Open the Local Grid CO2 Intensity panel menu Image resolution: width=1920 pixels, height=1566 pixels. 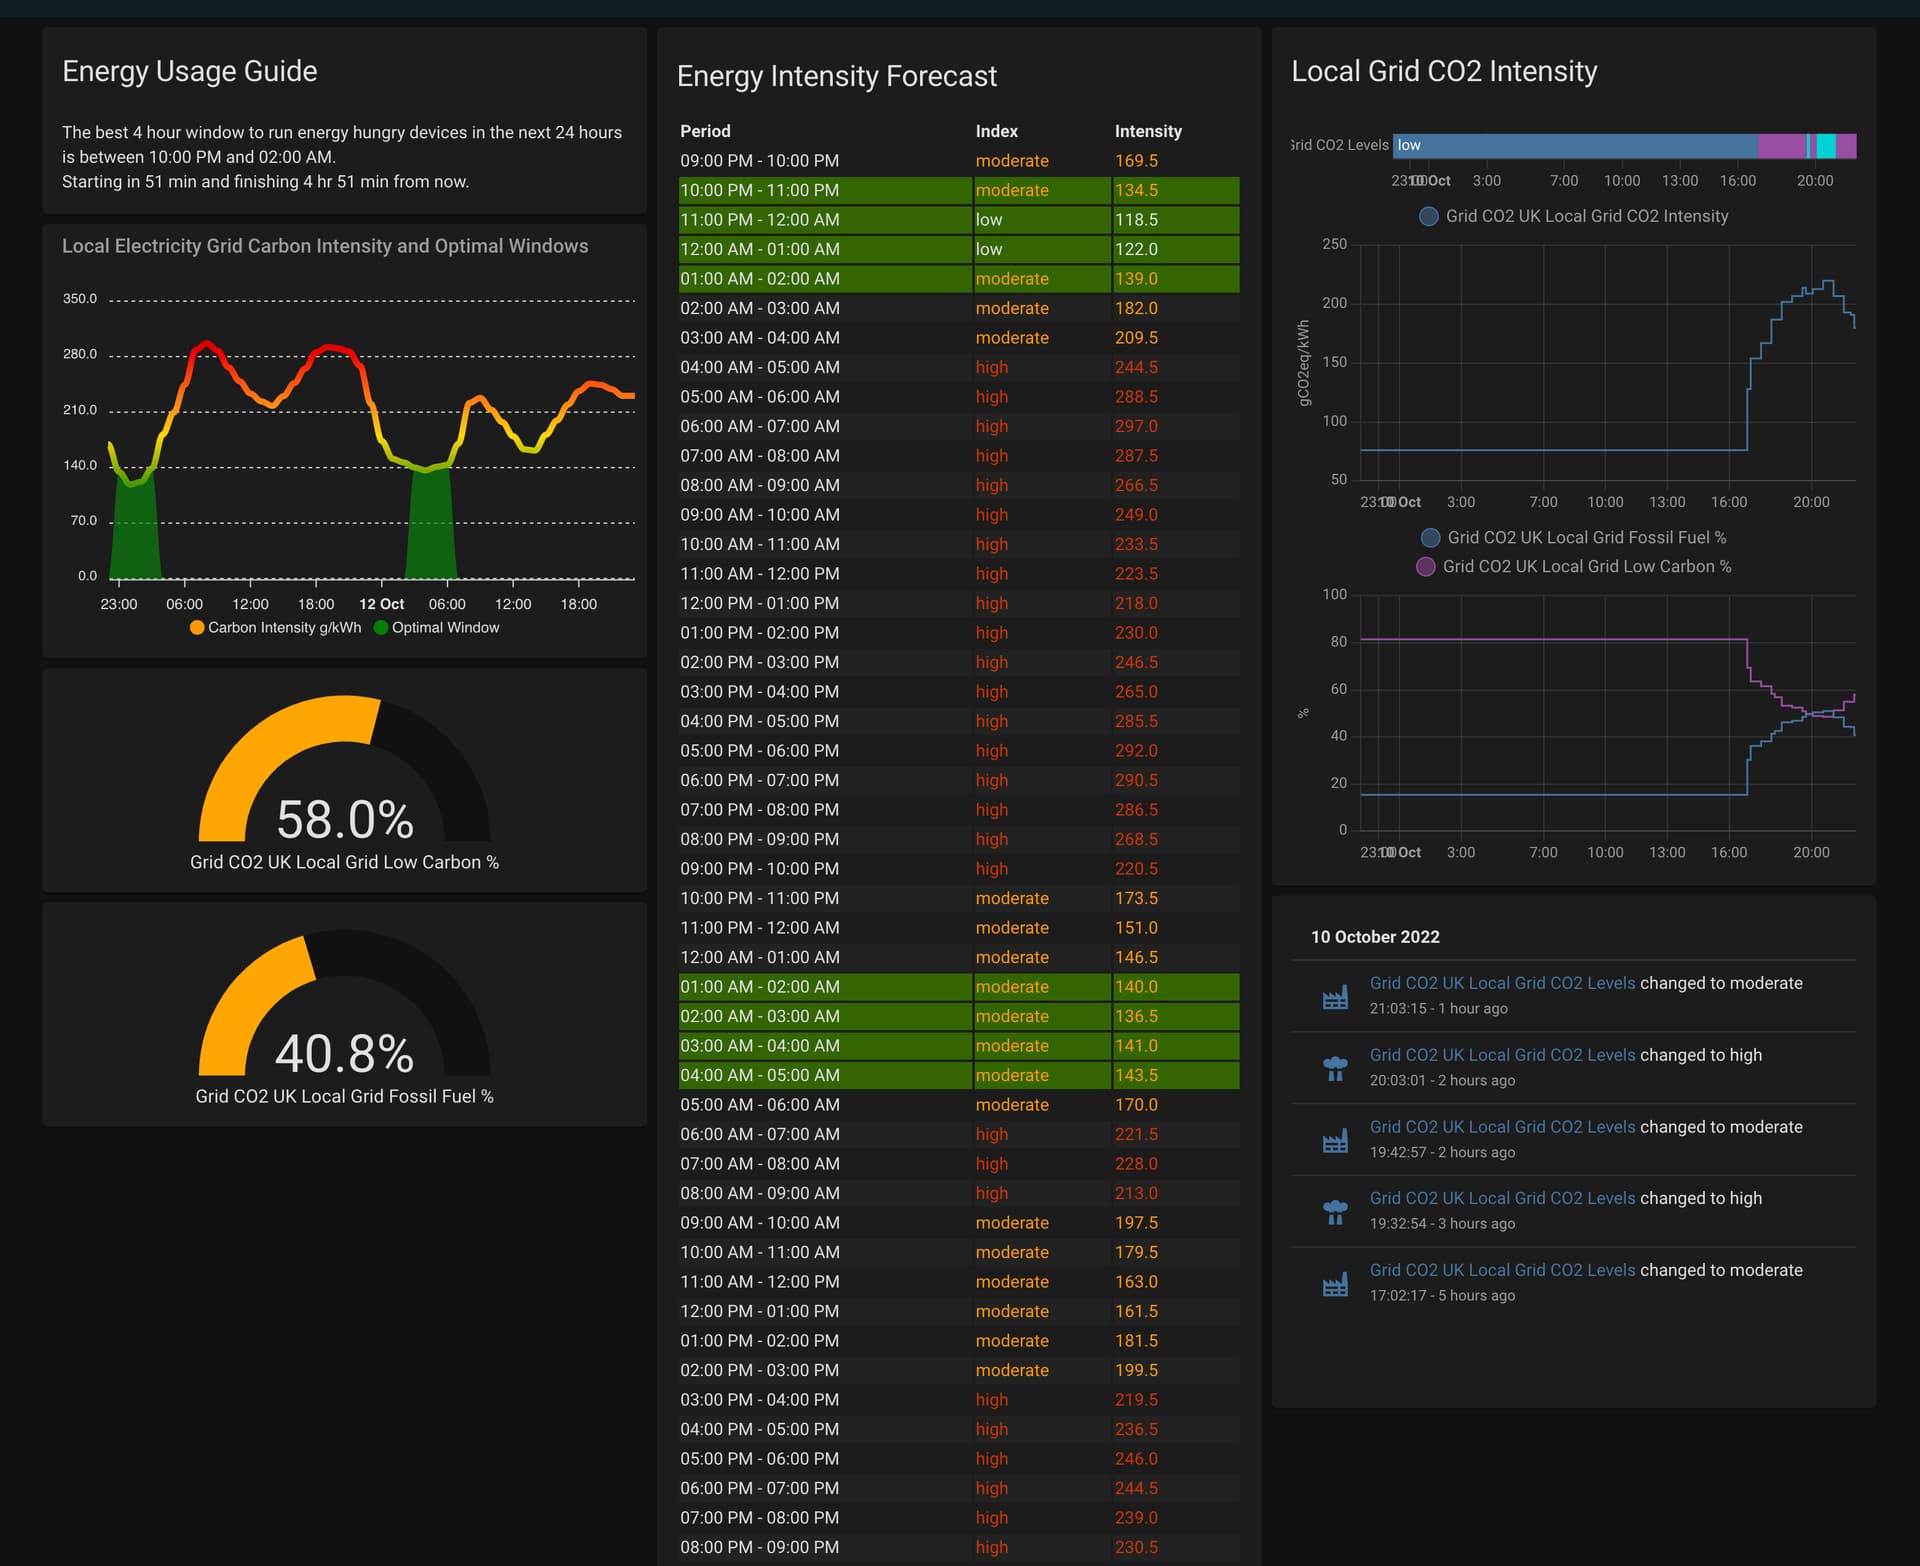1444,71
